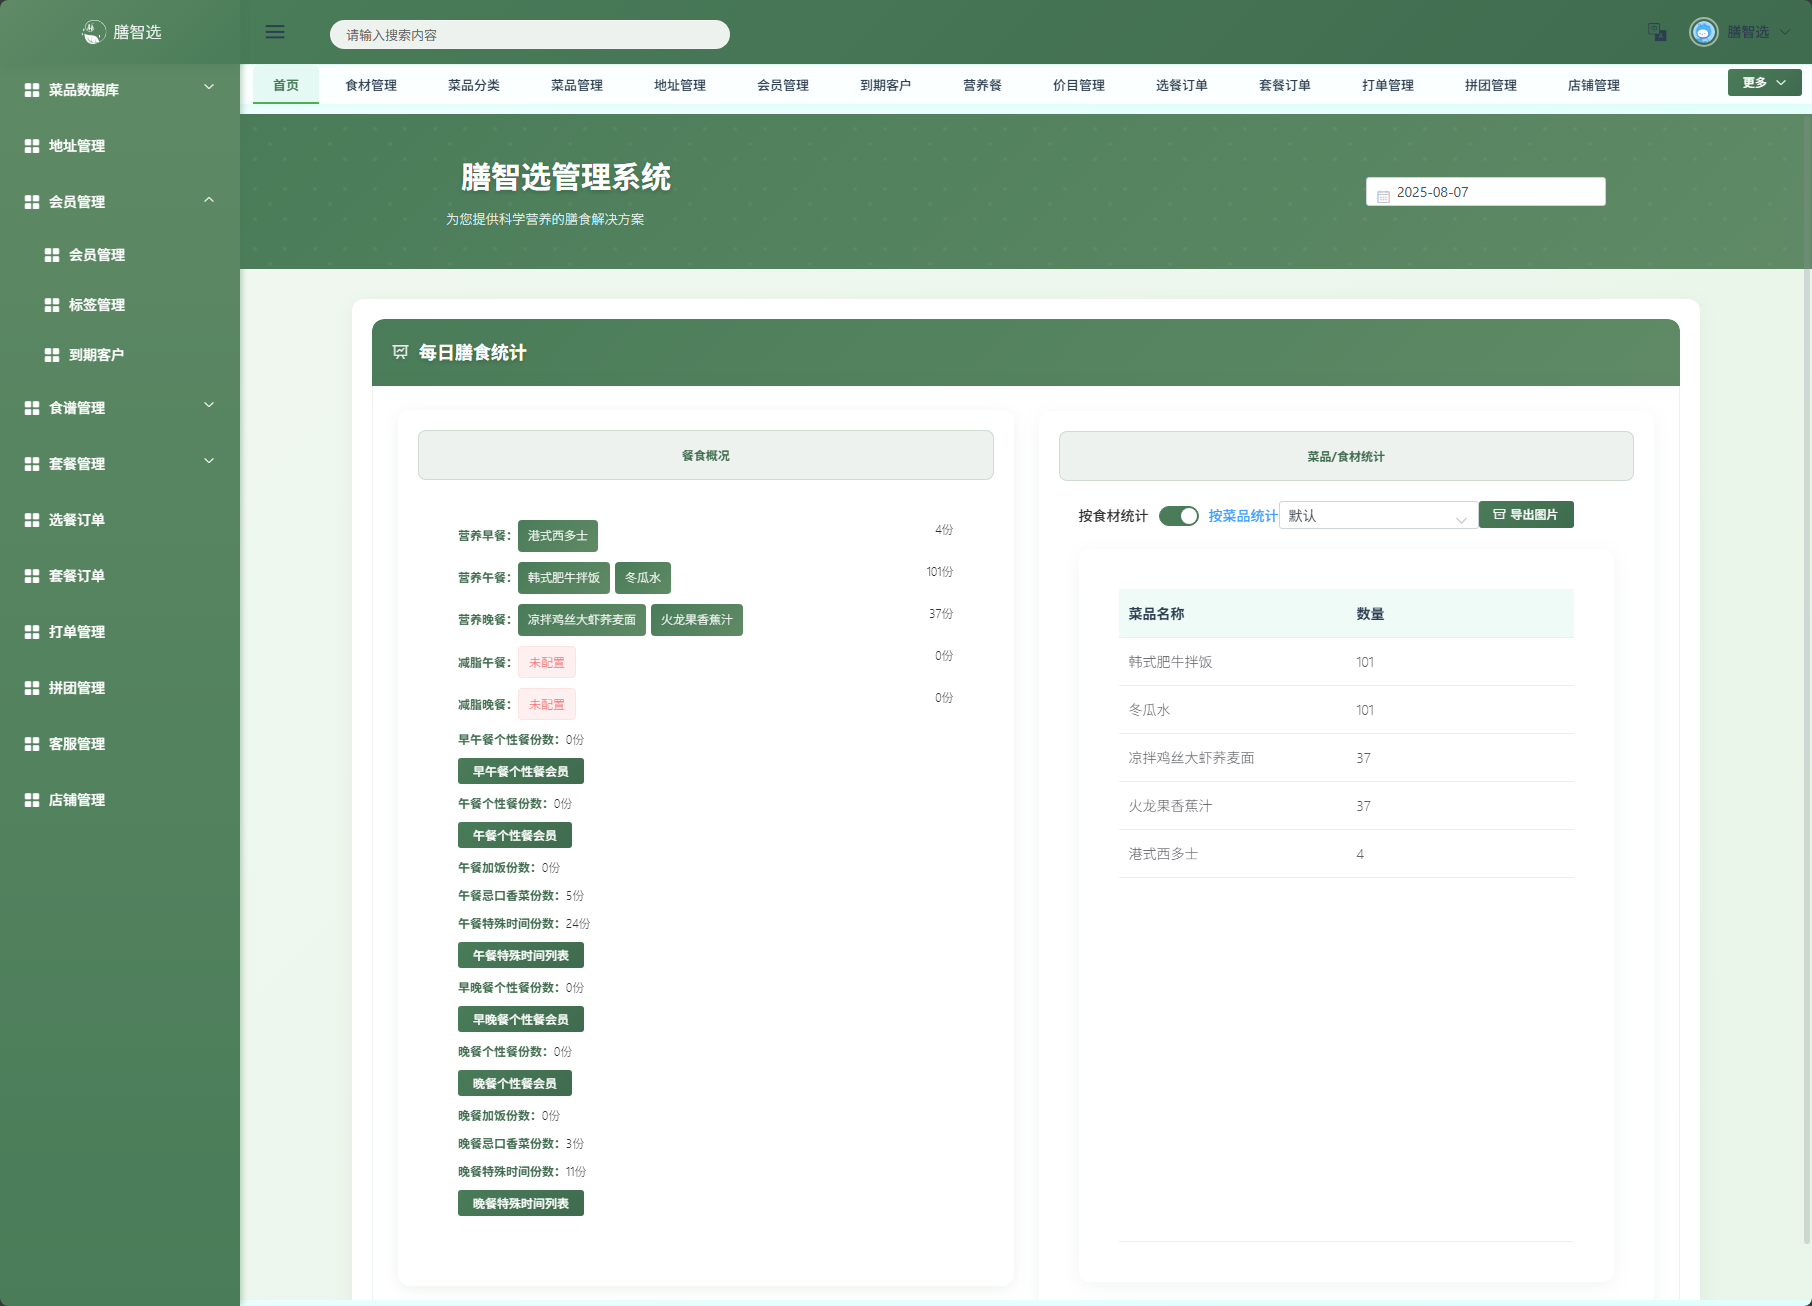Open the 菜品数据库 sidebar icon
Screen dimensions: 1812x1306
pos(29,89)
